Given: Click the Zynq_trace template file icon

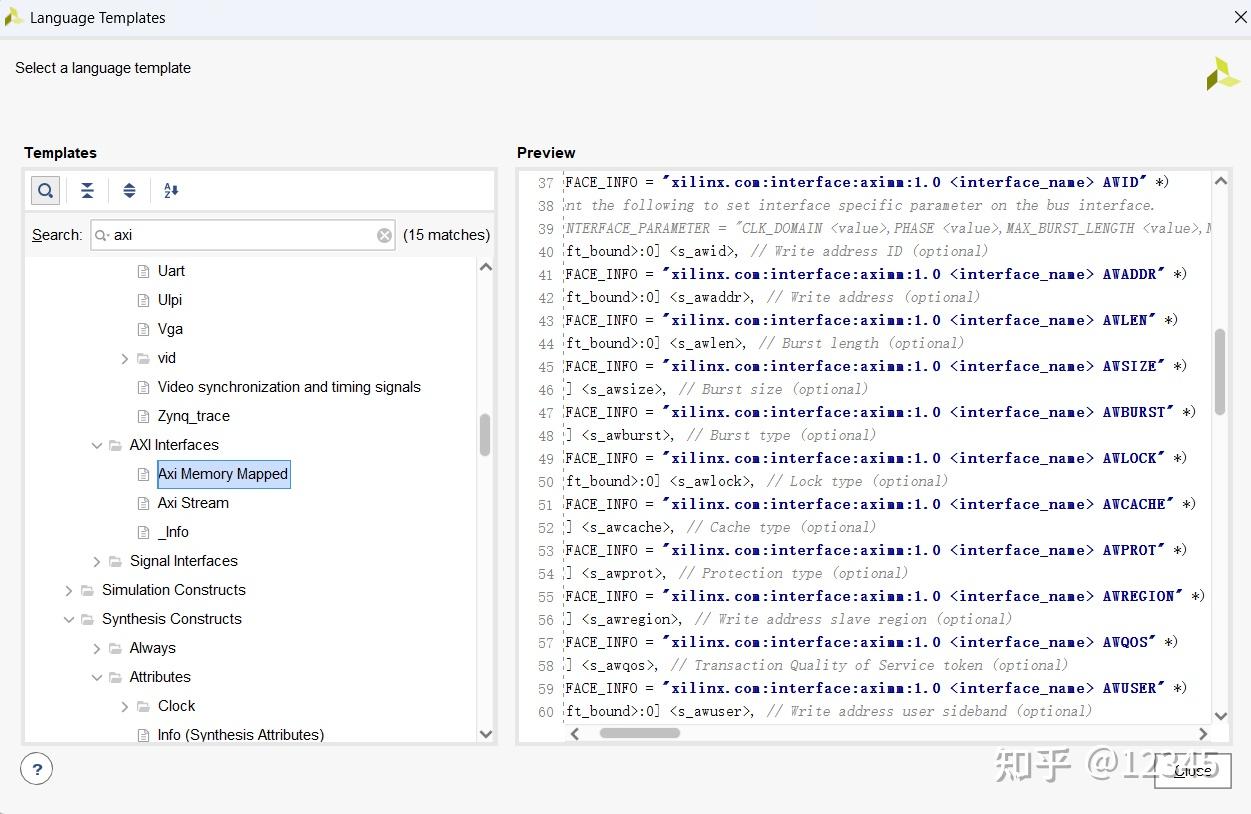Looking at the screenshot, I should pos(144,416).
